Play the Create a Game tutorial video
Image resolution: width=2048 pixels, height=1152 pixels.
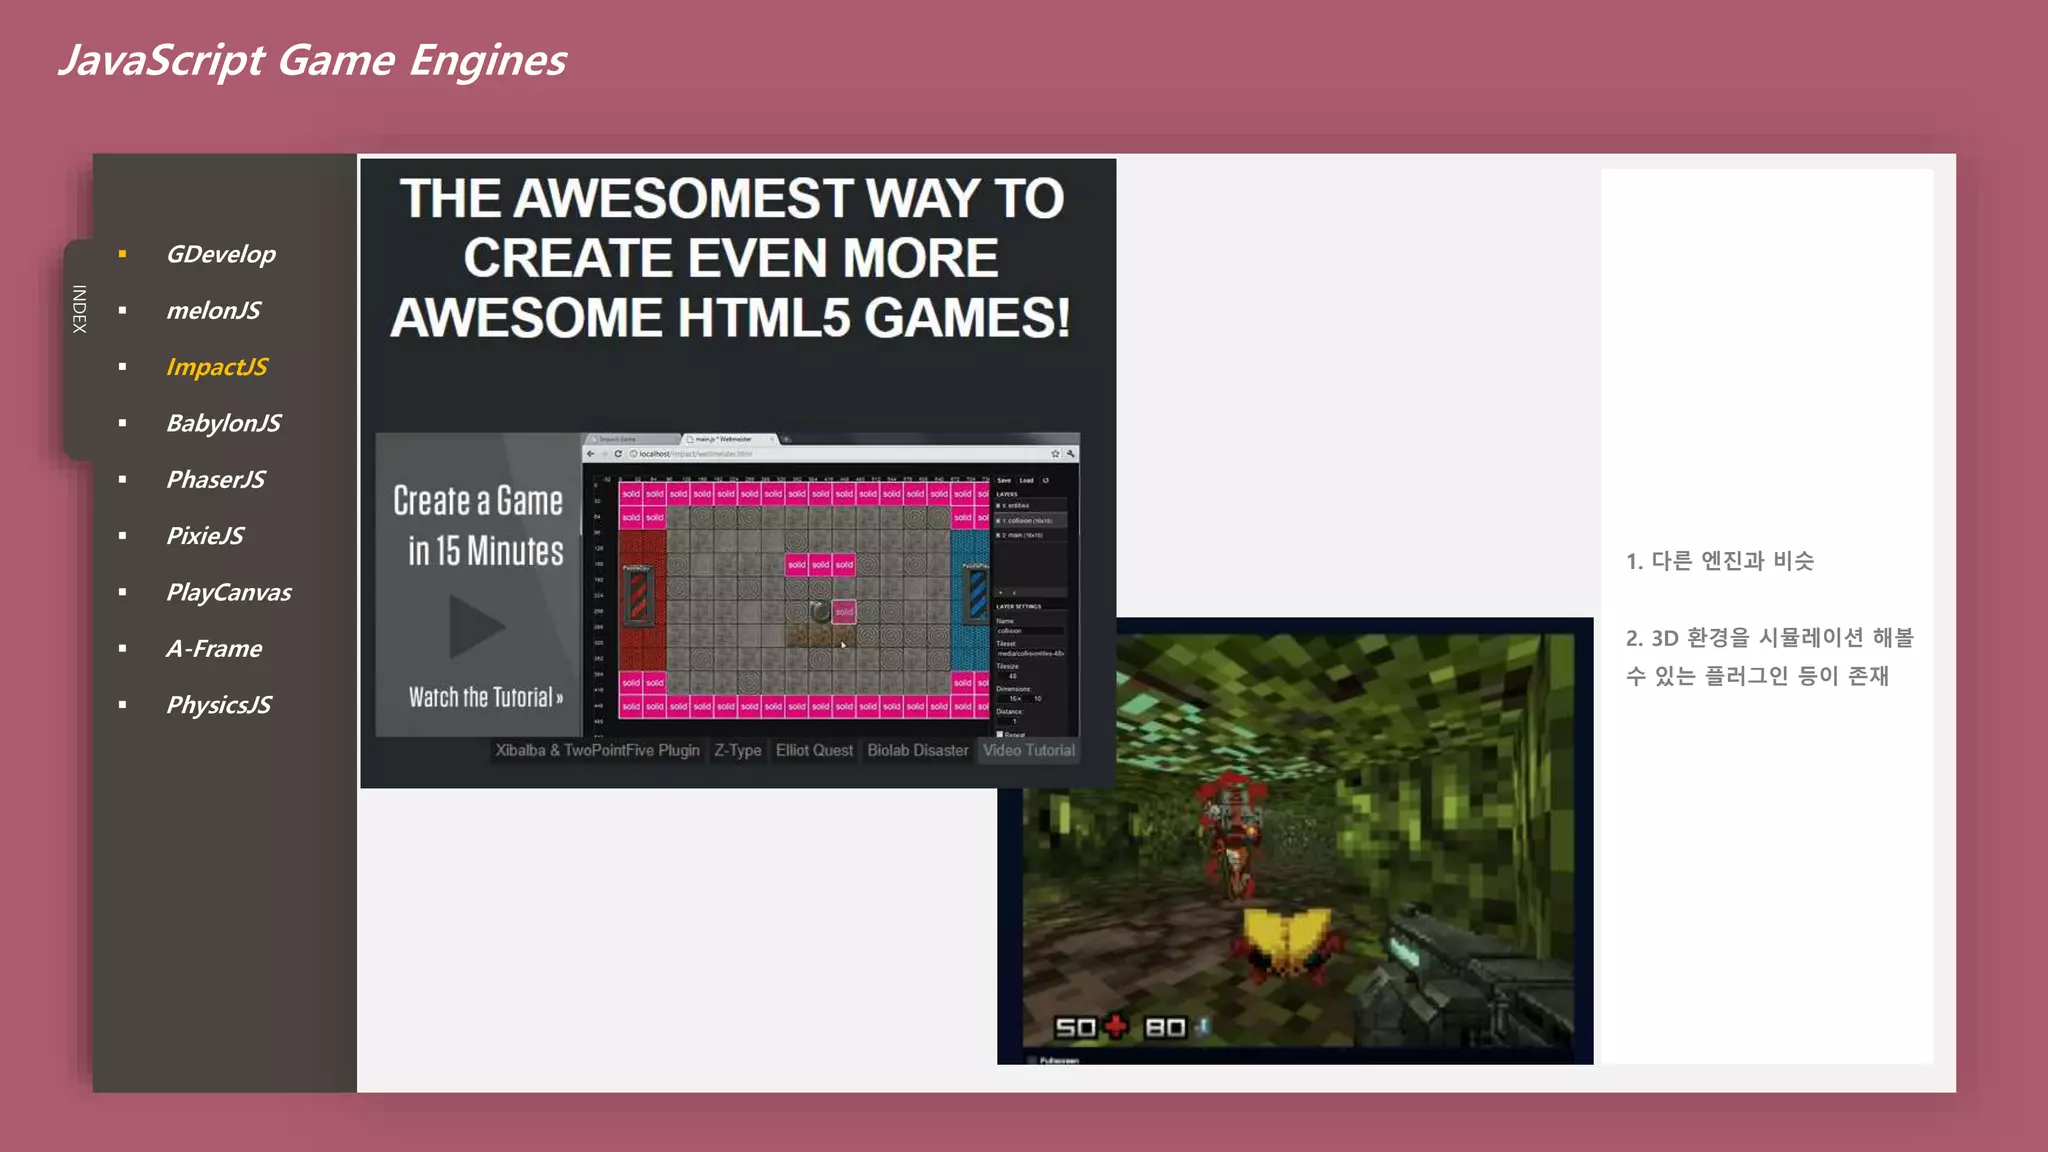[476, 627]
